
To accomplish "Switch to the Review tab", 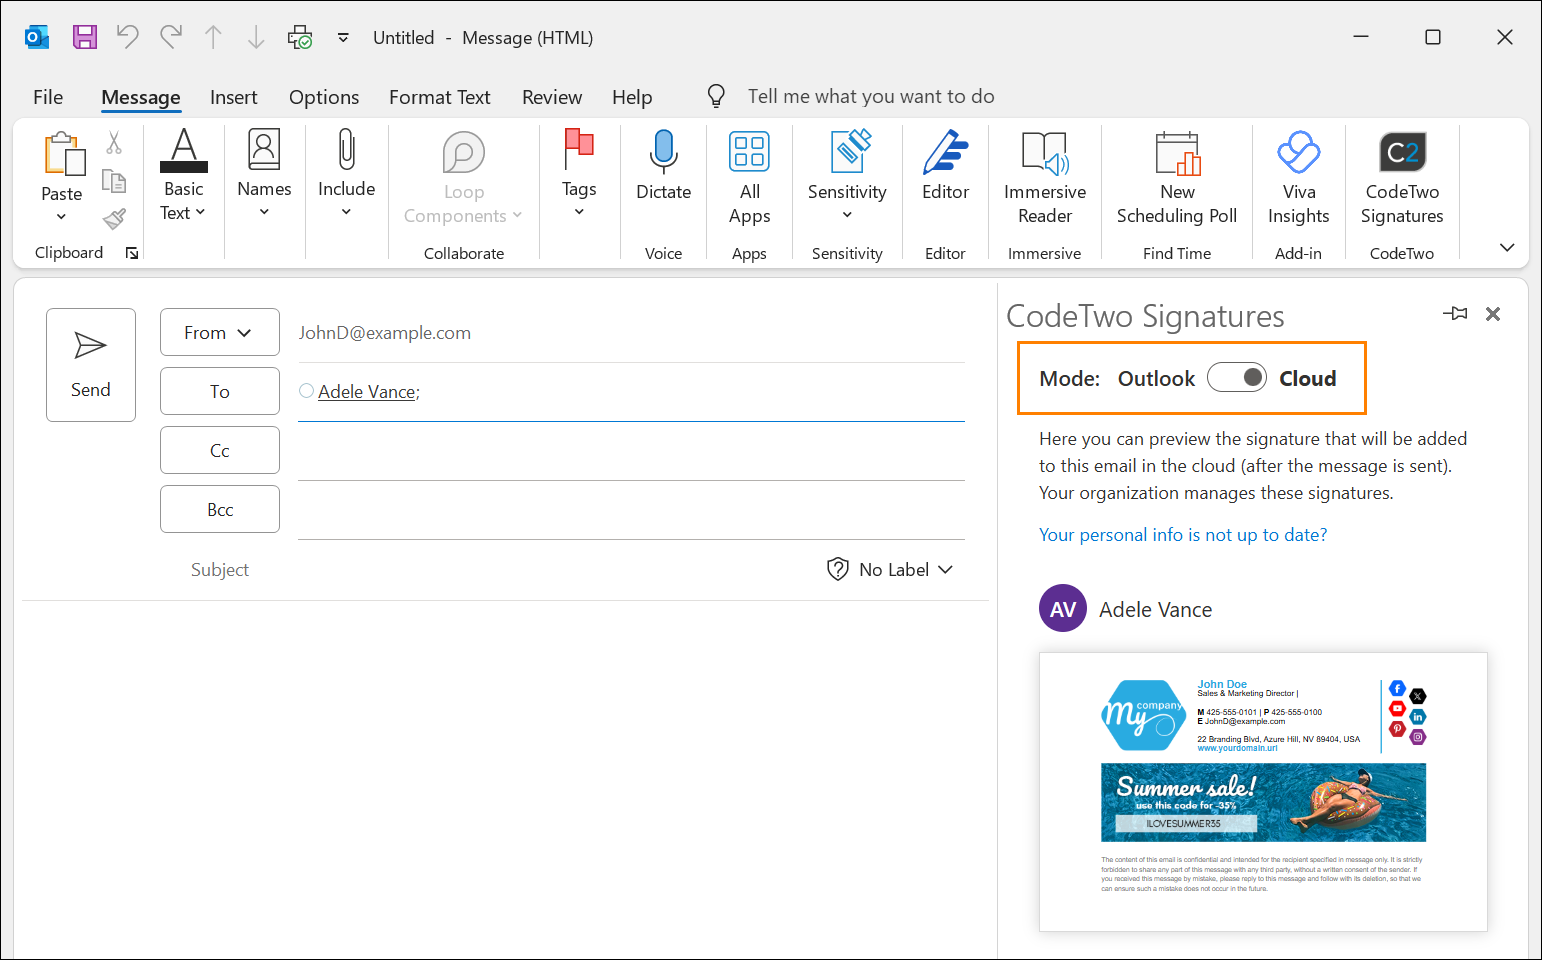I will [x=552, y=97].
